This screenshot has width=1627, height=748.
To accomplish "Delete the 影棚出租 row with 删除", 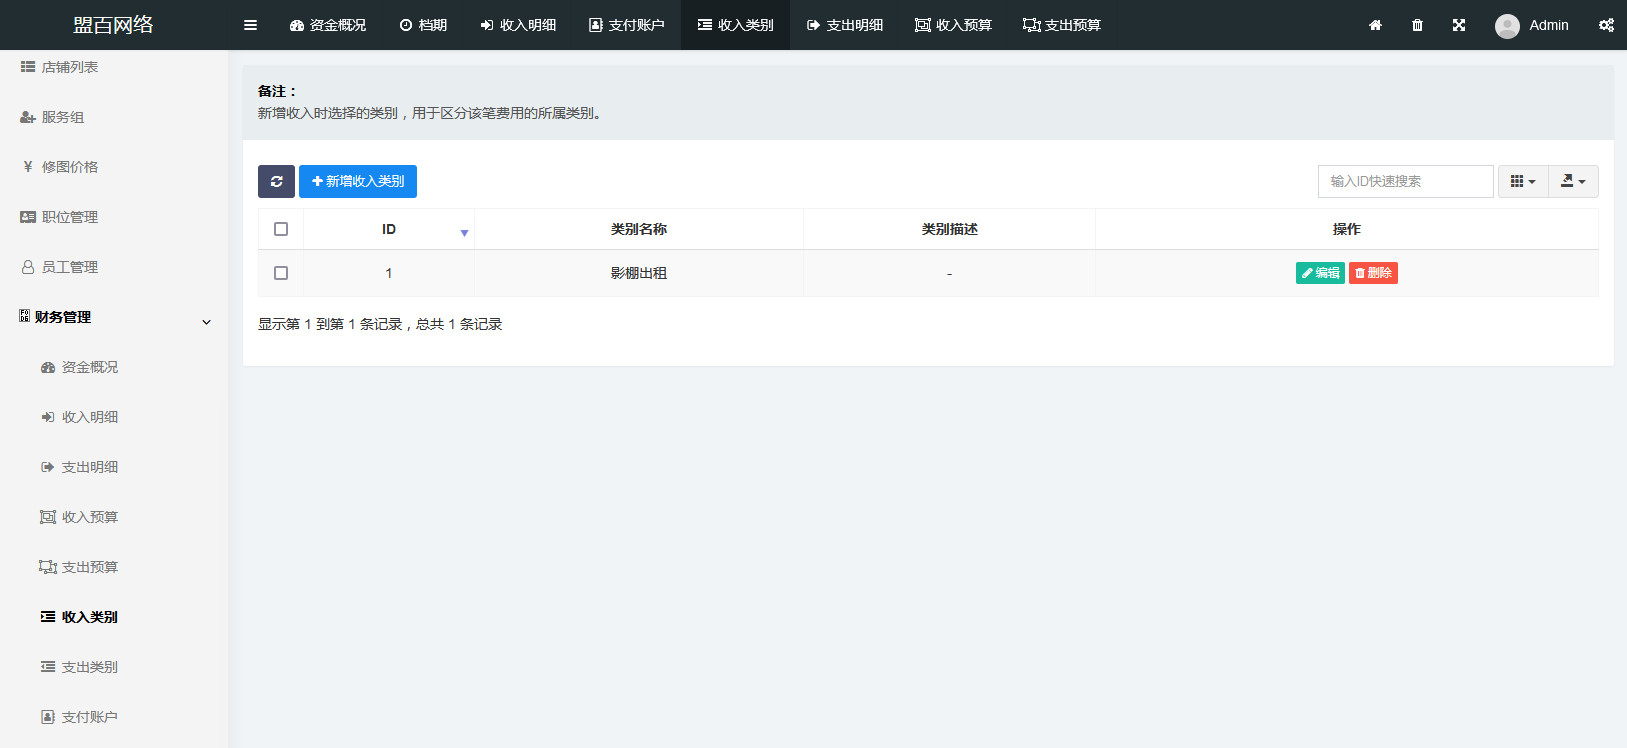I will [x=1373, y=273].
